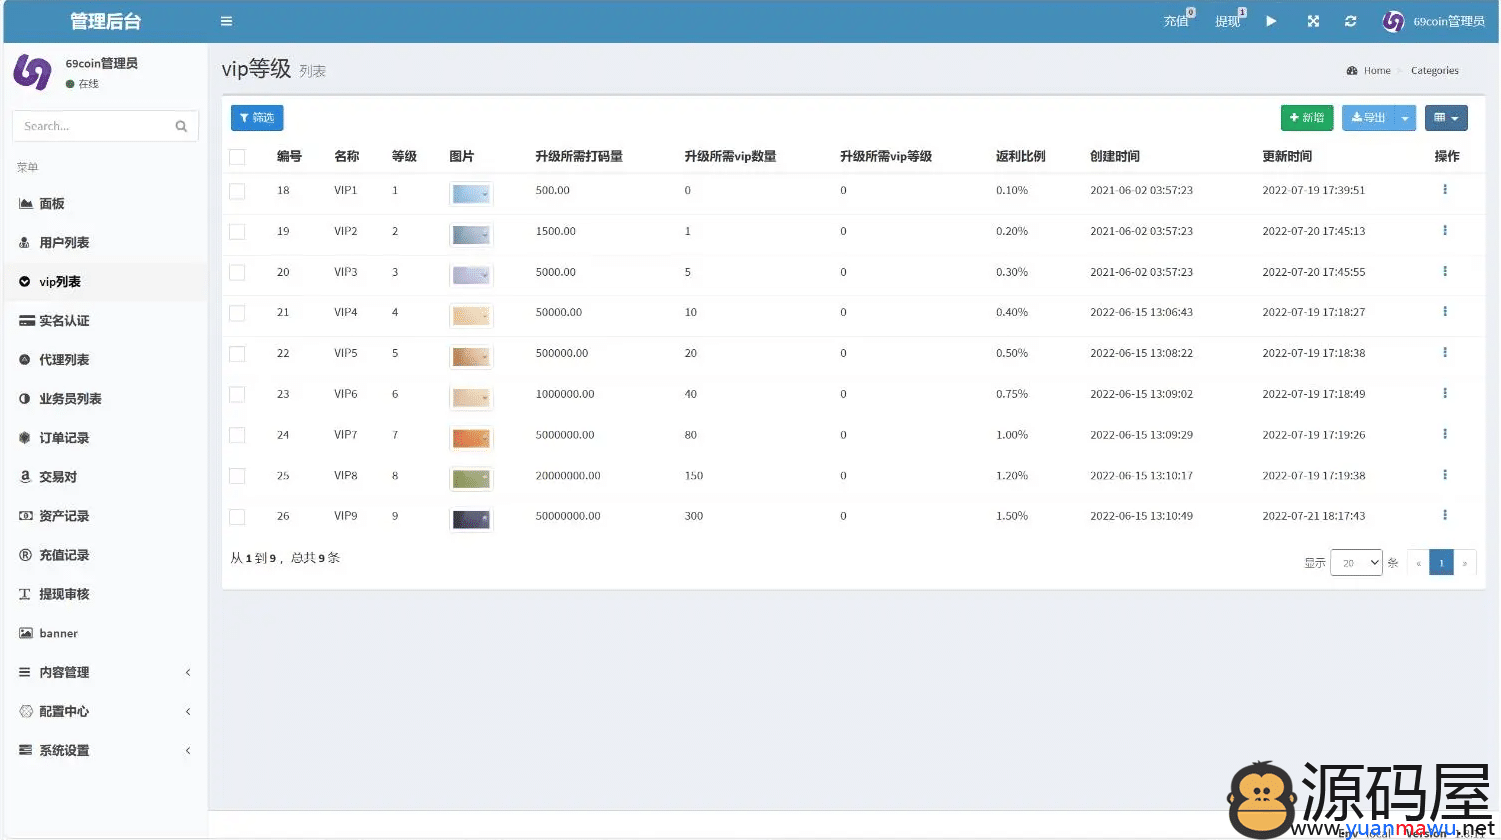Image resolution: width=1501 pixels, height=840 pixels.
Task: Open actions menu for VIP1 row
Action: point(1445,190)
